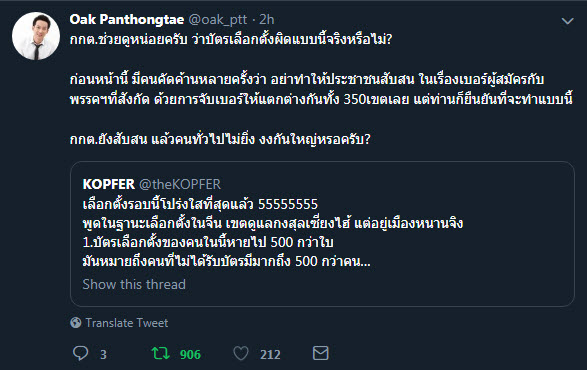Open Oak Panthongtae display name

[127, 19]
